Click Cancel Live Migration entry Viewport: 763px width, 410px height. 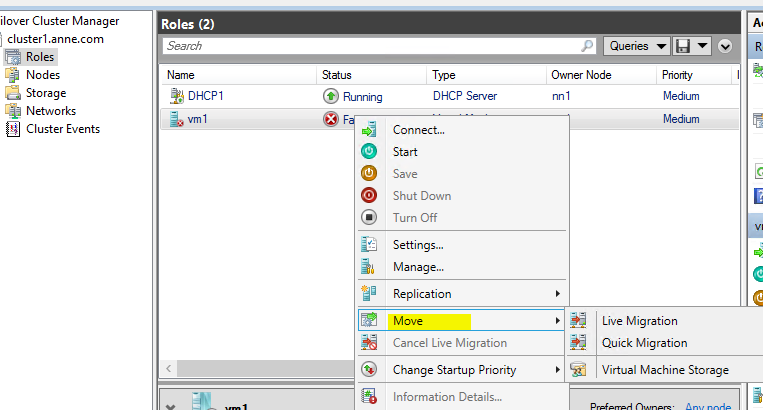coord(462,343)
